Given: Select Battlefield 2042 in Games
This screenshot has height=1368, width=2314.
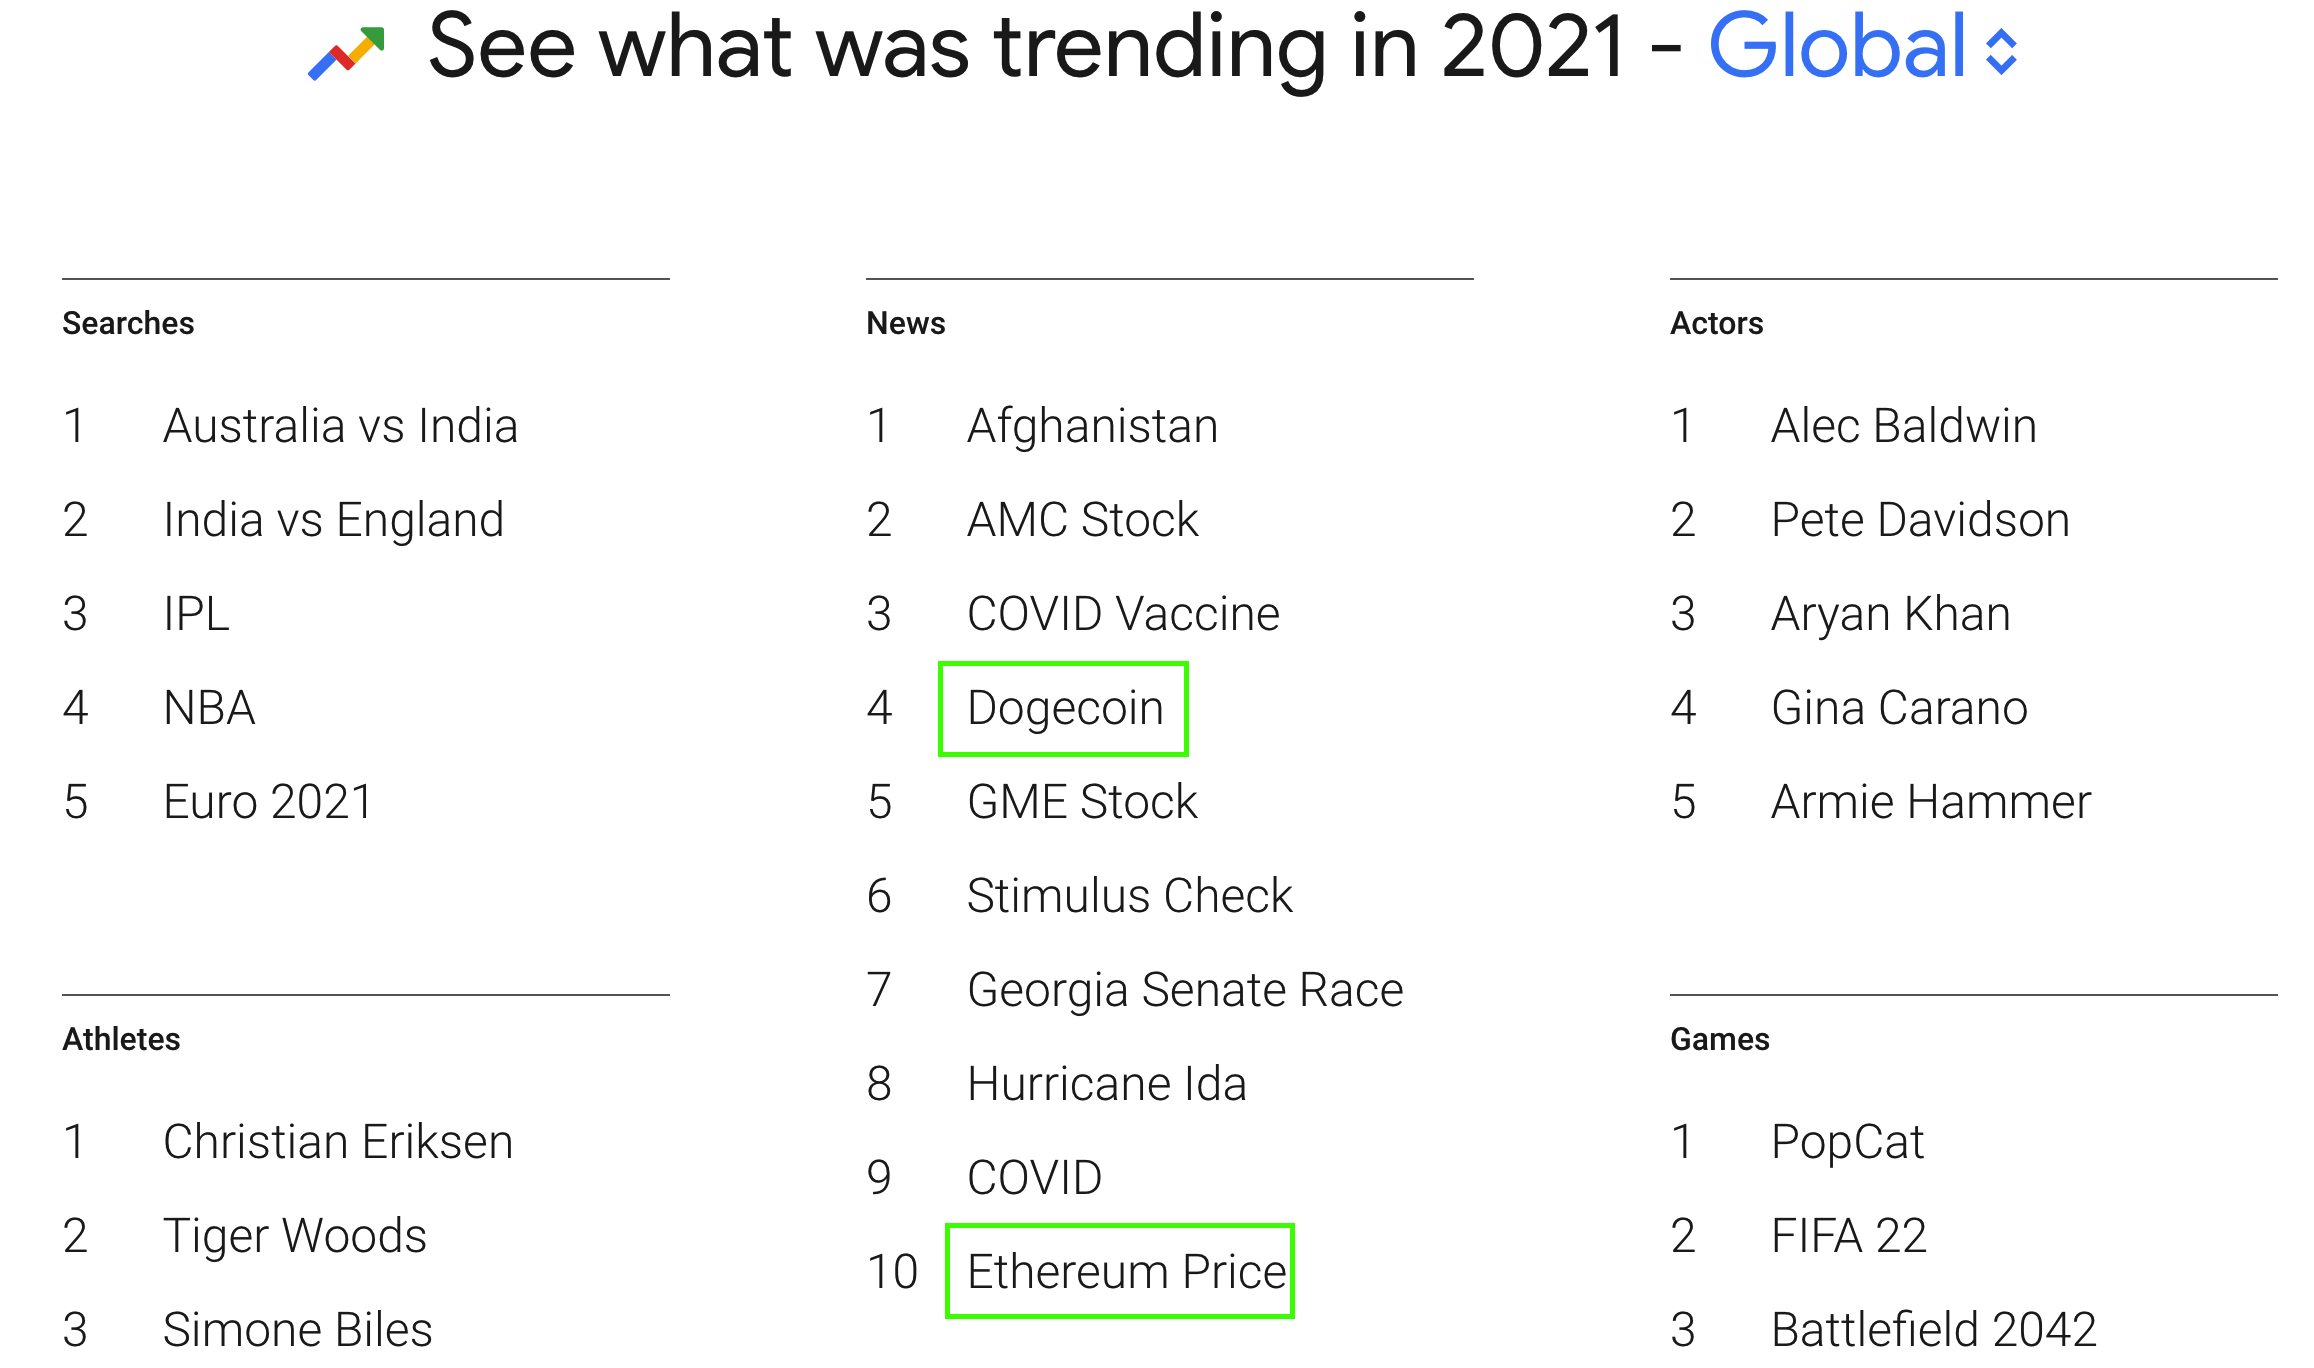Looking at the screenshot, I should point(1933,1330).
